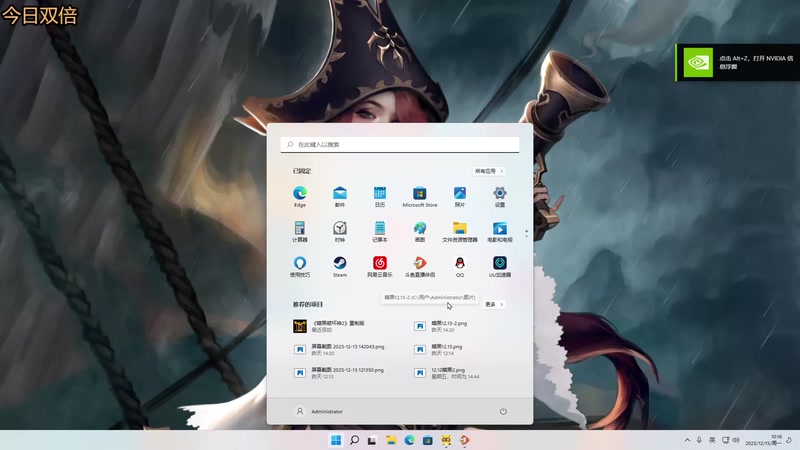Open the taskbar clock and date

coord(763,440)
